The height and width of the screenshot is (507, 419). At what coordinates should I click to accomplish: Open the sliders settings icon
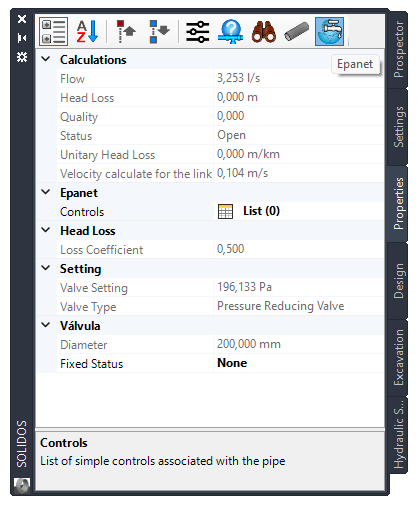[x=197, y=32]
